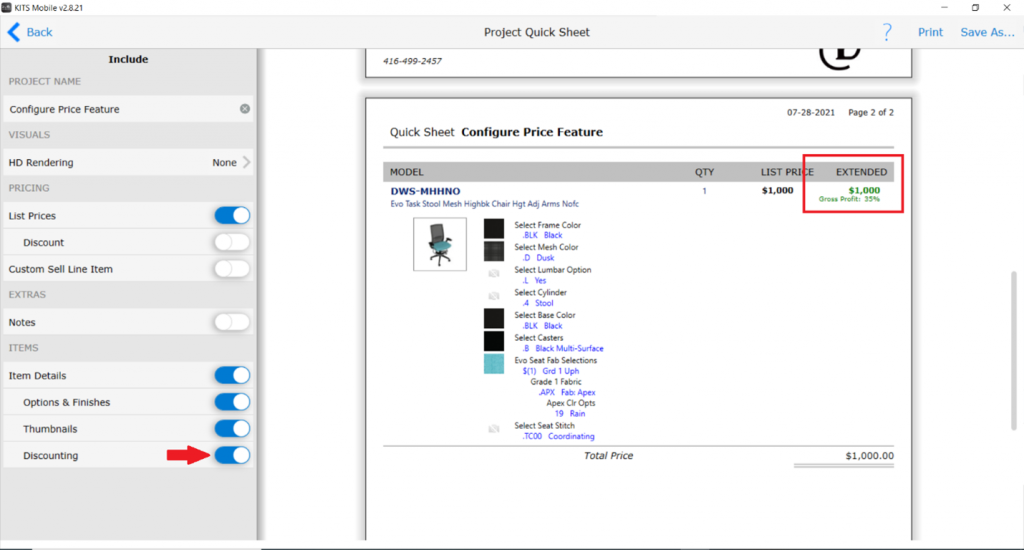Click the 'Project Quick Sheet' title
Image resolution: width=1024 pixels, height=550 pixels.
pos(536,32)
